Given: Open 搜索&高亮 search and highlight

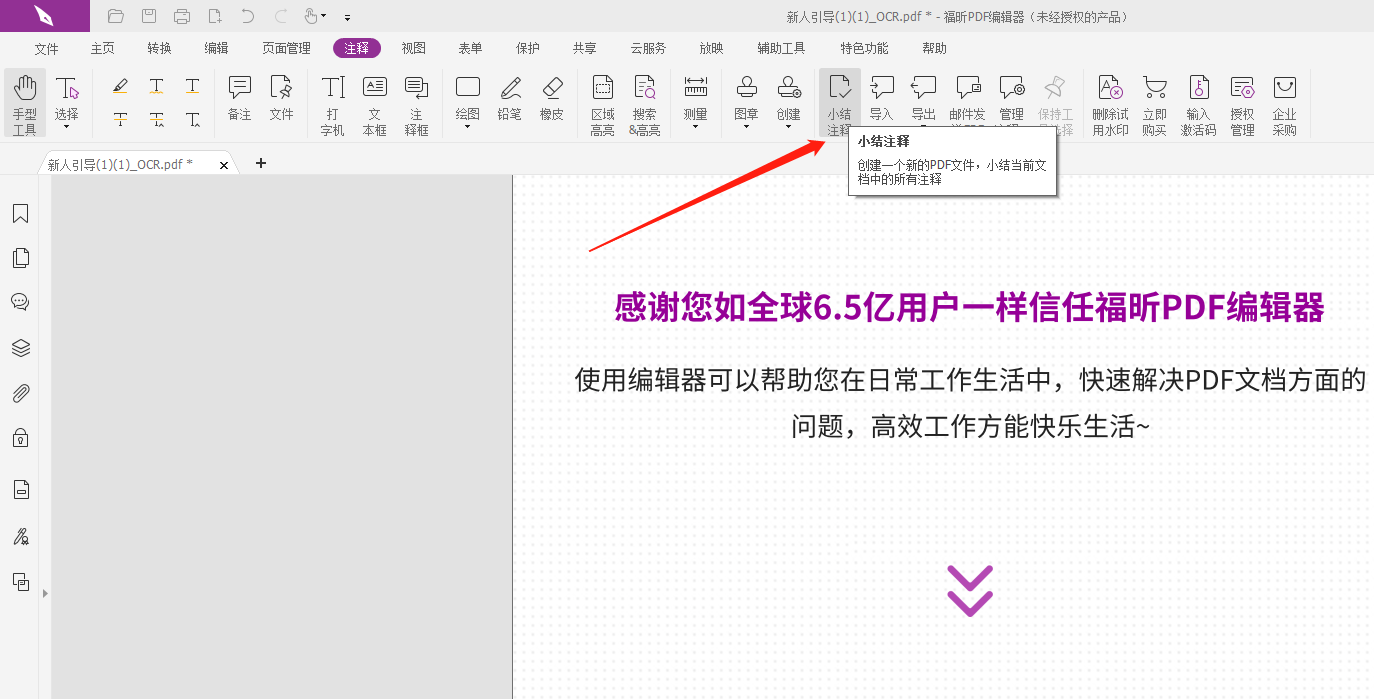Looking at the screenshot, I should pyautogui.click(x=645, y=100).
